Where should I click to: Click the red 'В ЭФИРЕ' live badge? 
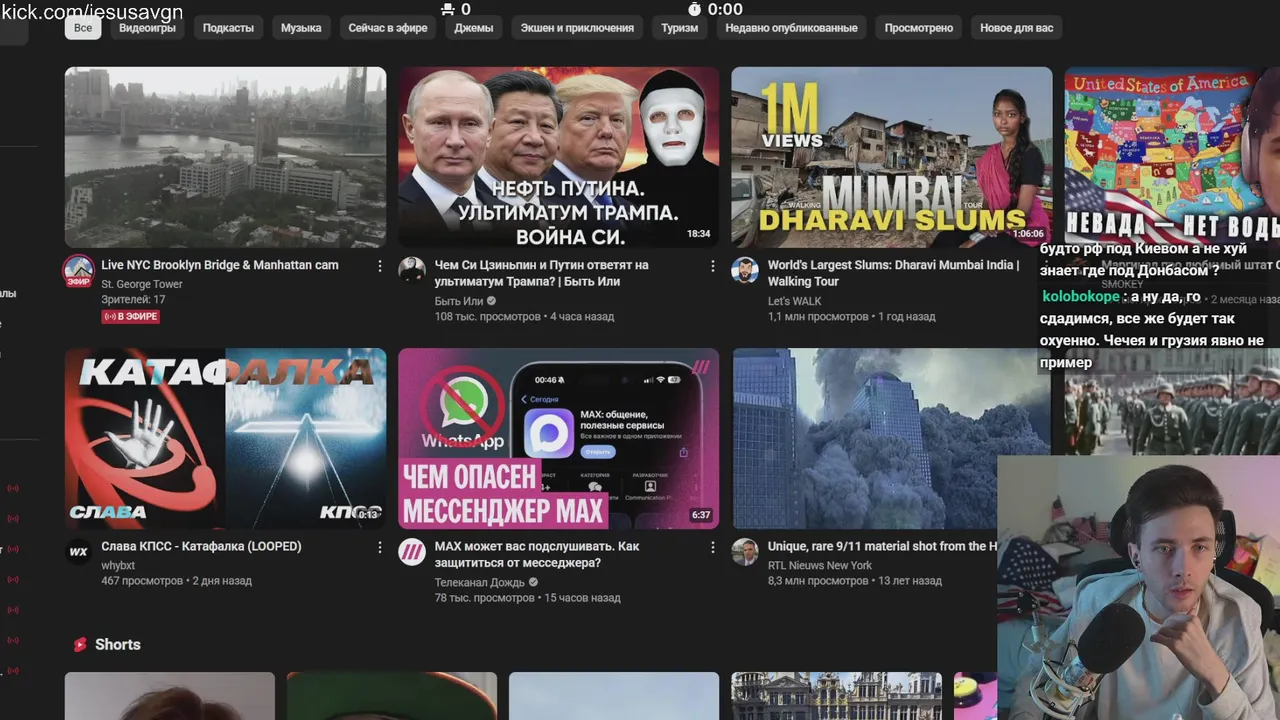tap(130, 317)
